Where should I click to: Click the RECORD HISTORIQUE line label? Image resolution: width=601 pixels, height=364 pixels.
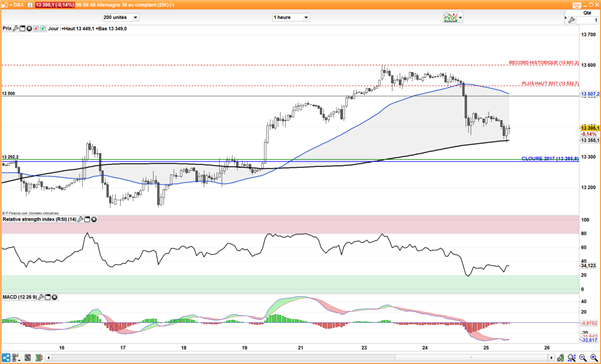[544, 63]
